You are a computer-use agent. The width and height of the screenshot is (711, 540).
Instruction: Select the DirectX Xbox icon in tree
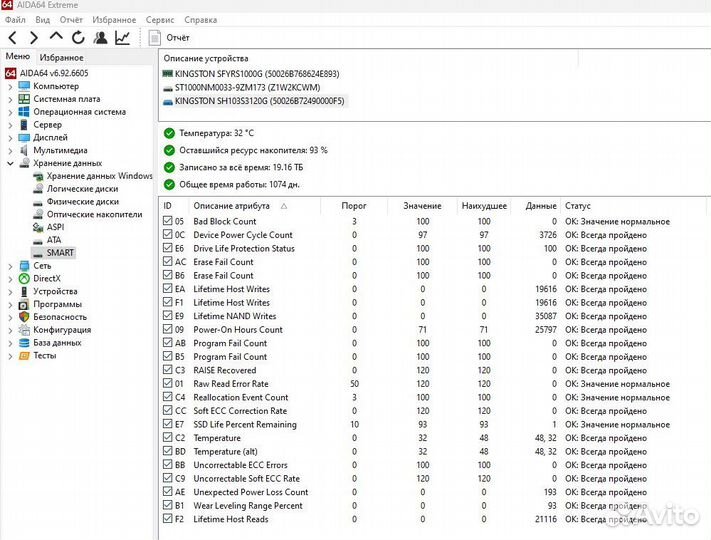pyautogui.click(x=24, y=279)
